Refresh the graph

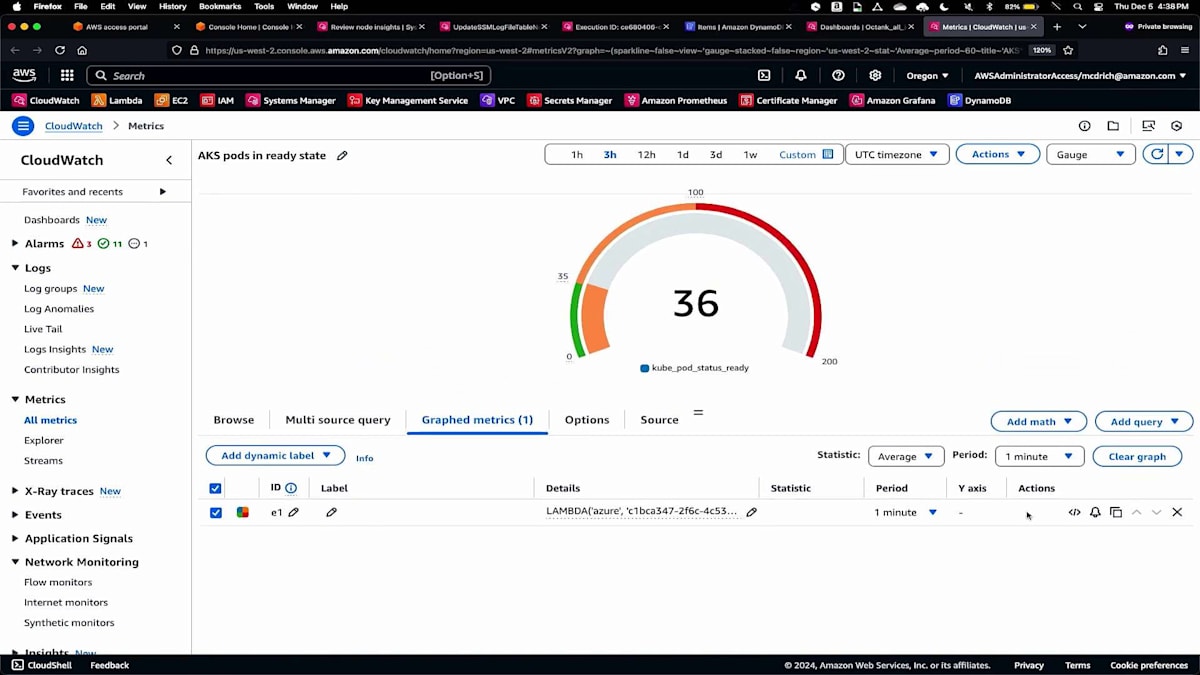pyautogui.click(x=1157, y=154)
